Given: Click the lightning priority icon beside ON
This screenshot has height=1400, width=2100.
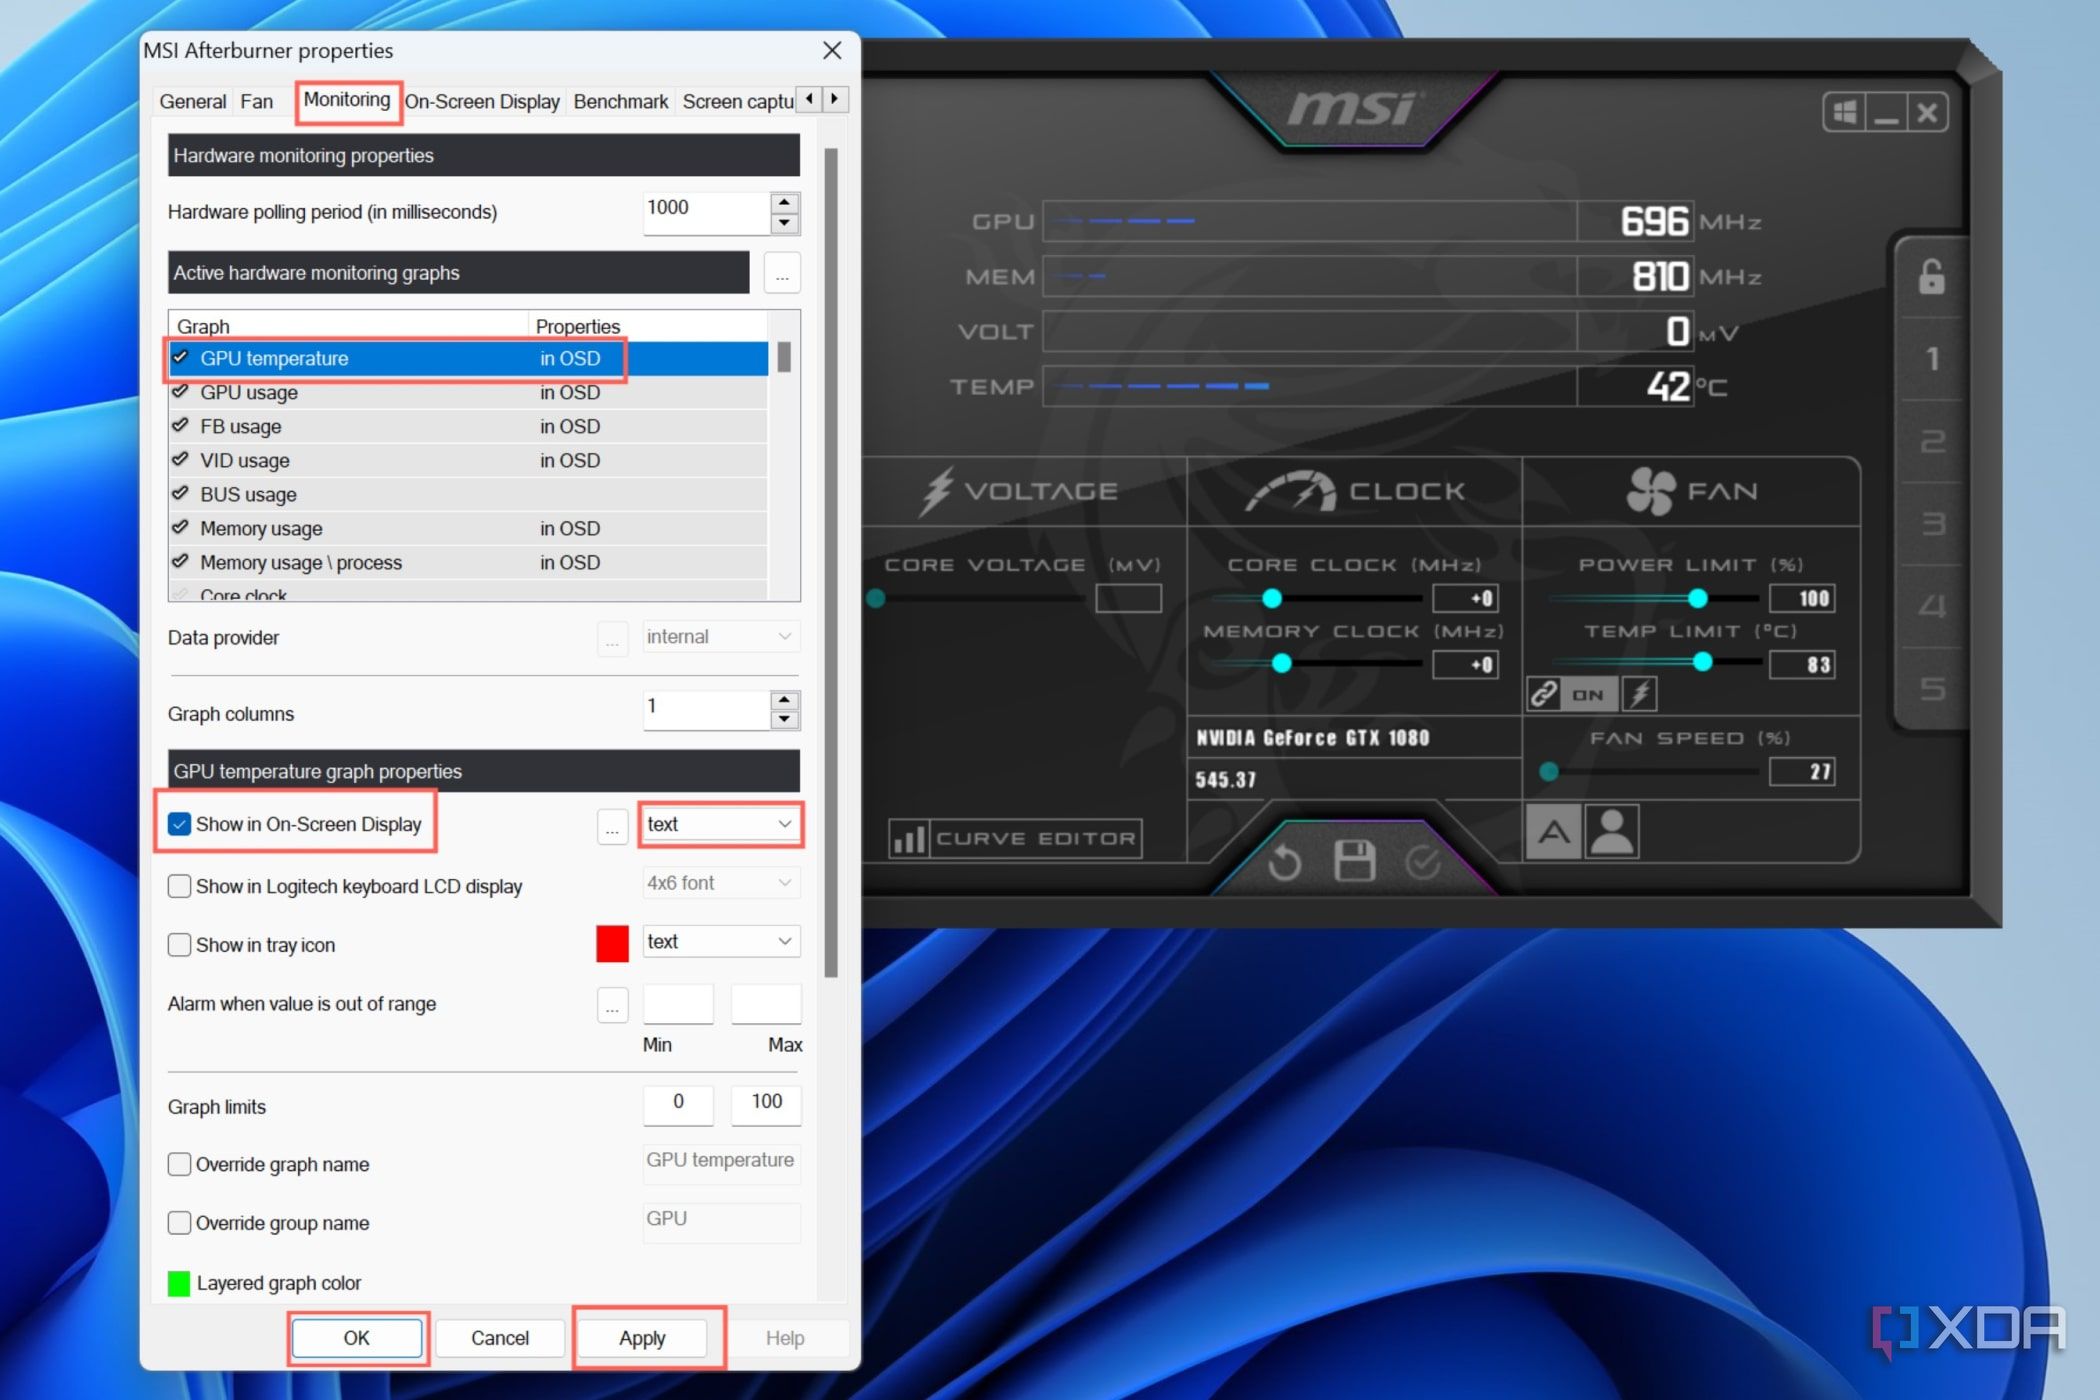Looking at the screenshot, I should point(1640,694).
